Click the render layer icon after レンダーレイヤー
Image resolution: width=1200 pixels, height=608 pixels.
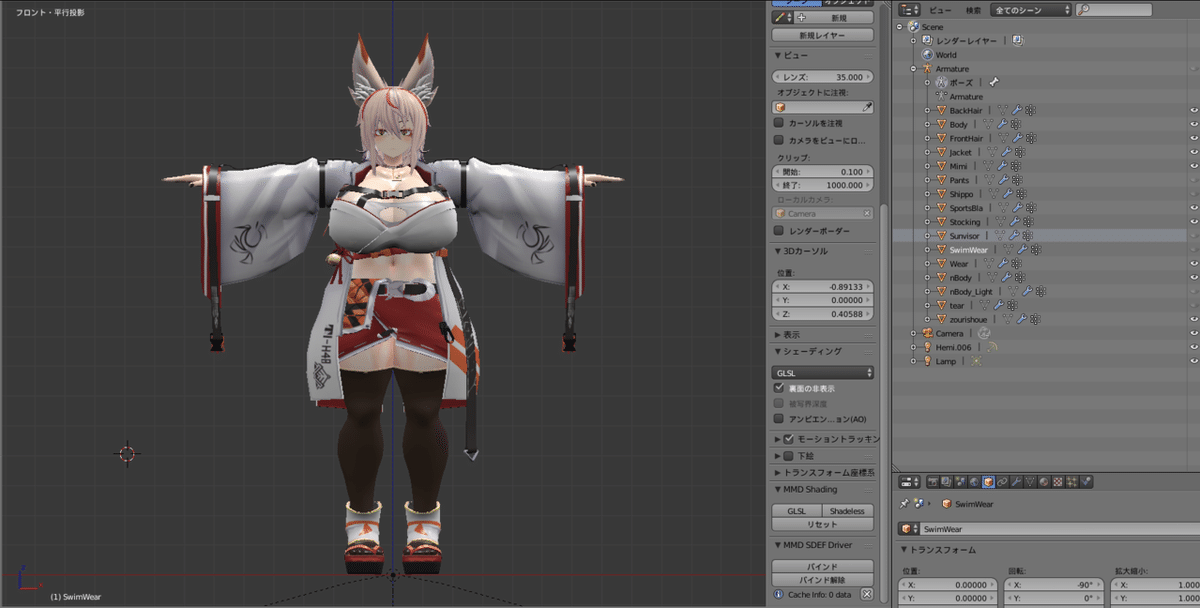pyautogui.click(x=1017, y=40)
